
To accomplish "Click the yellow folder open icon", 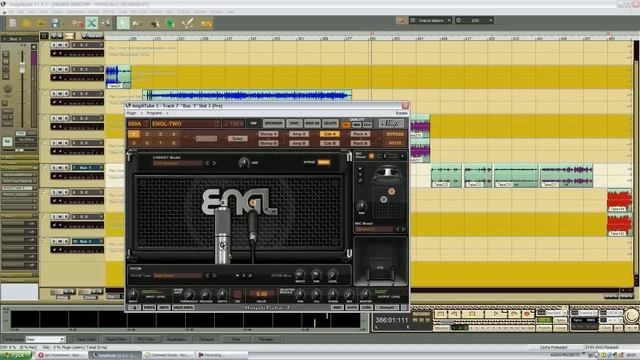I will point(27,23).
